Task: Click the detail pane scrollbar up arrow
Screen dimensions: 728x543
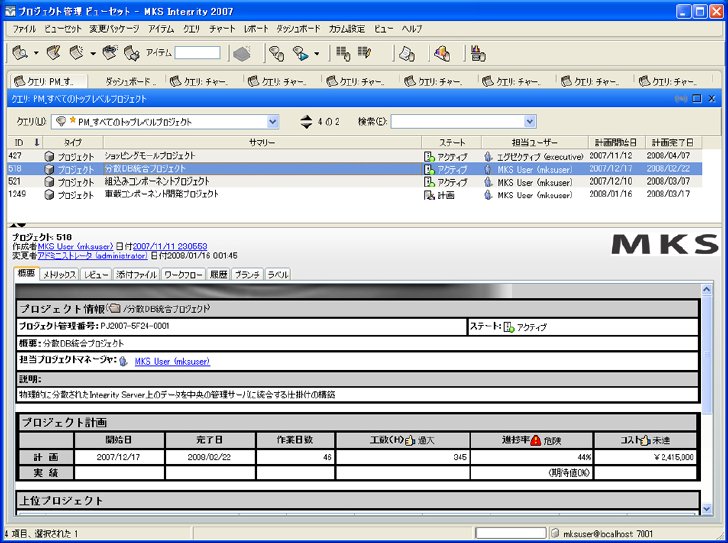Action: point(707,290)
